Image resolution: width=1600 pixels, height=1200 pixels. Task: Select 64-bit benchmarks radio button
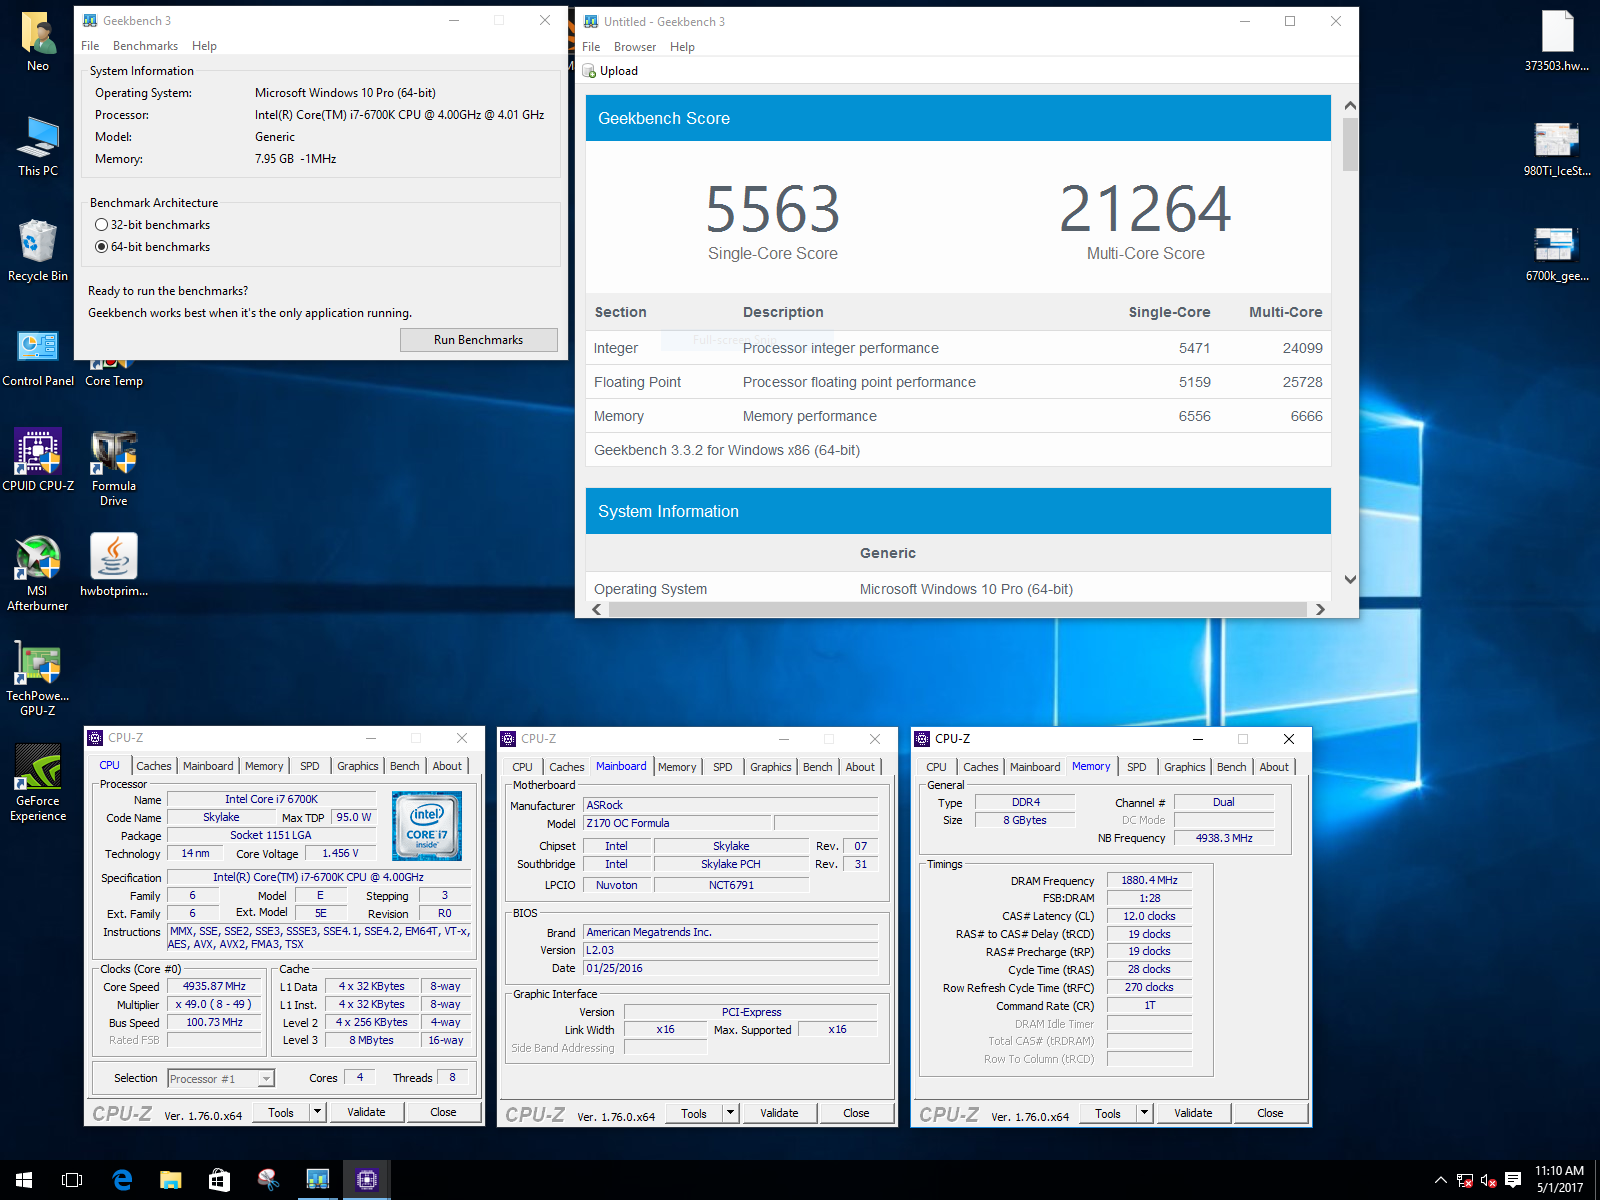point(101,247)
